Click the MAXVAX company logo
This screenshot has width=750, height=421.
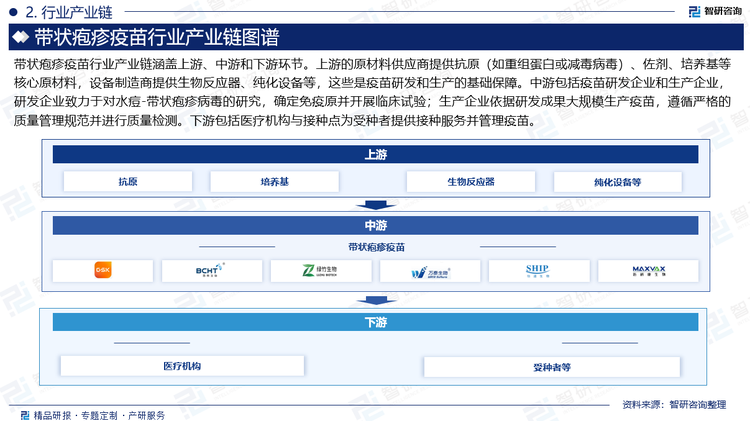point(649,271)
